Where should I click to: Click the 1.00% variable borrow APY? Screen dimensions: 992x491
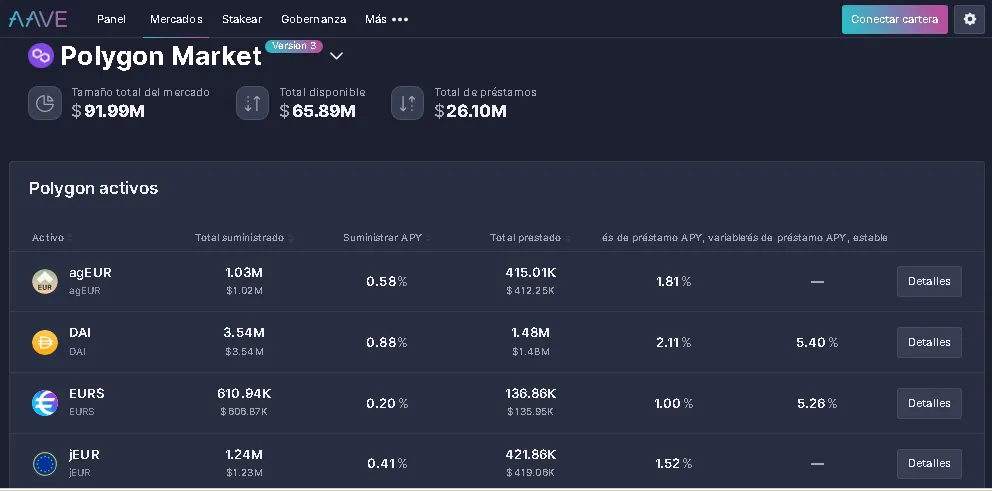[x=674, y=404]
